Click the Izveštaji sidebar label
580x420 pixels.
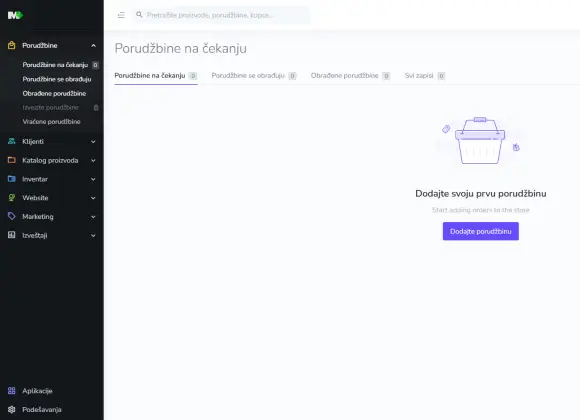pyautogui.click(x=34, y=235)
